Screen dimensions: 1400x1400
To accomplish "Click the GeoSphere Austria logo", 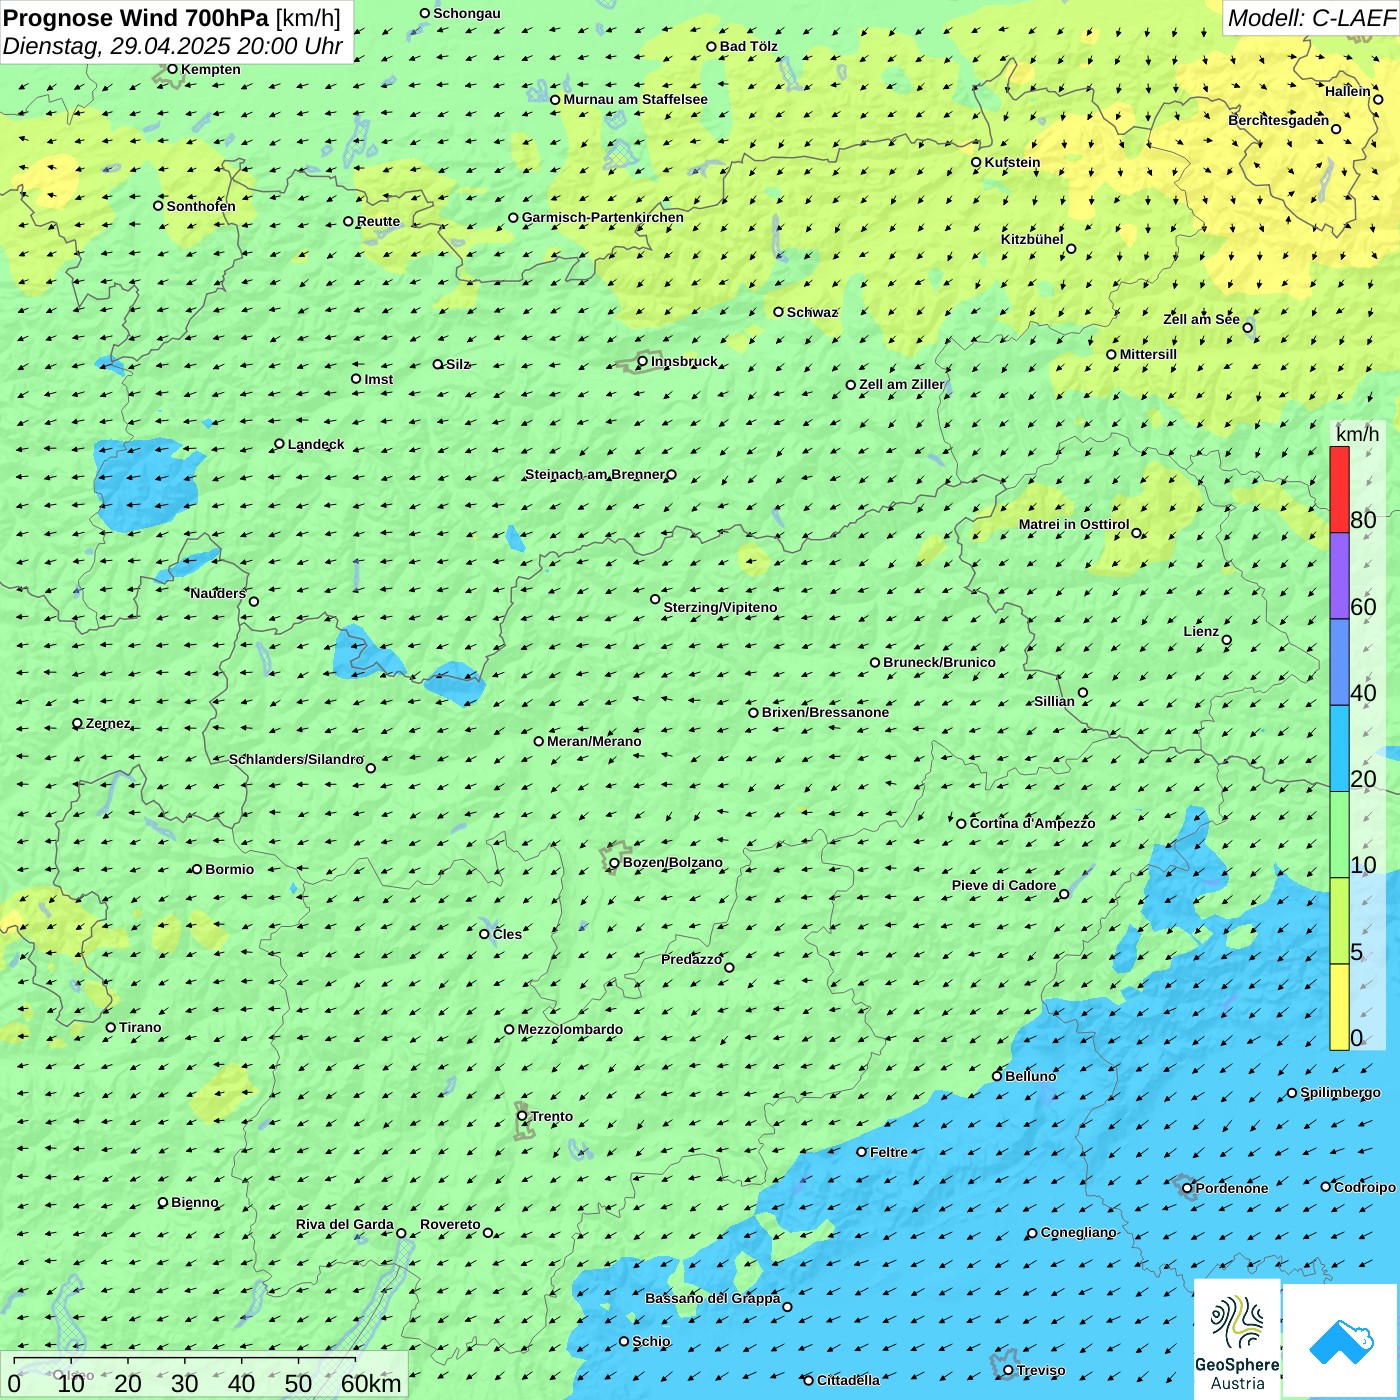I will coord(1237,1339).
